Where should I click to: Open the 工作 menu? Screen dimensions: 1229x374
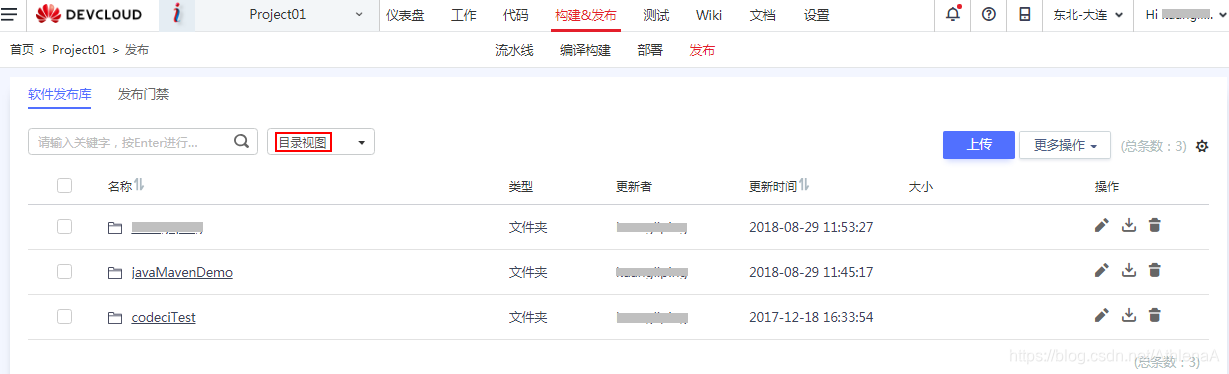click(464, 15)
